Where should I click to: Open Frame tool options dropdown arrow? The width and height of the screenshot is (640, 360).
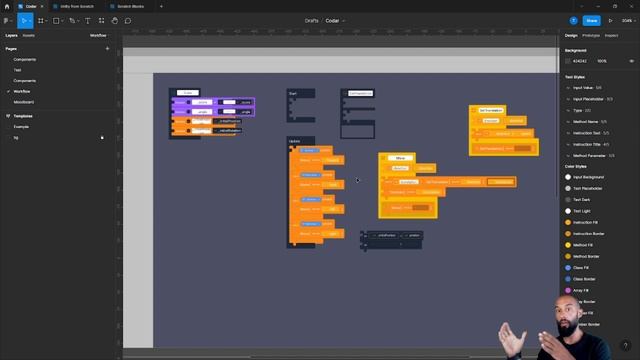(46, 21)
